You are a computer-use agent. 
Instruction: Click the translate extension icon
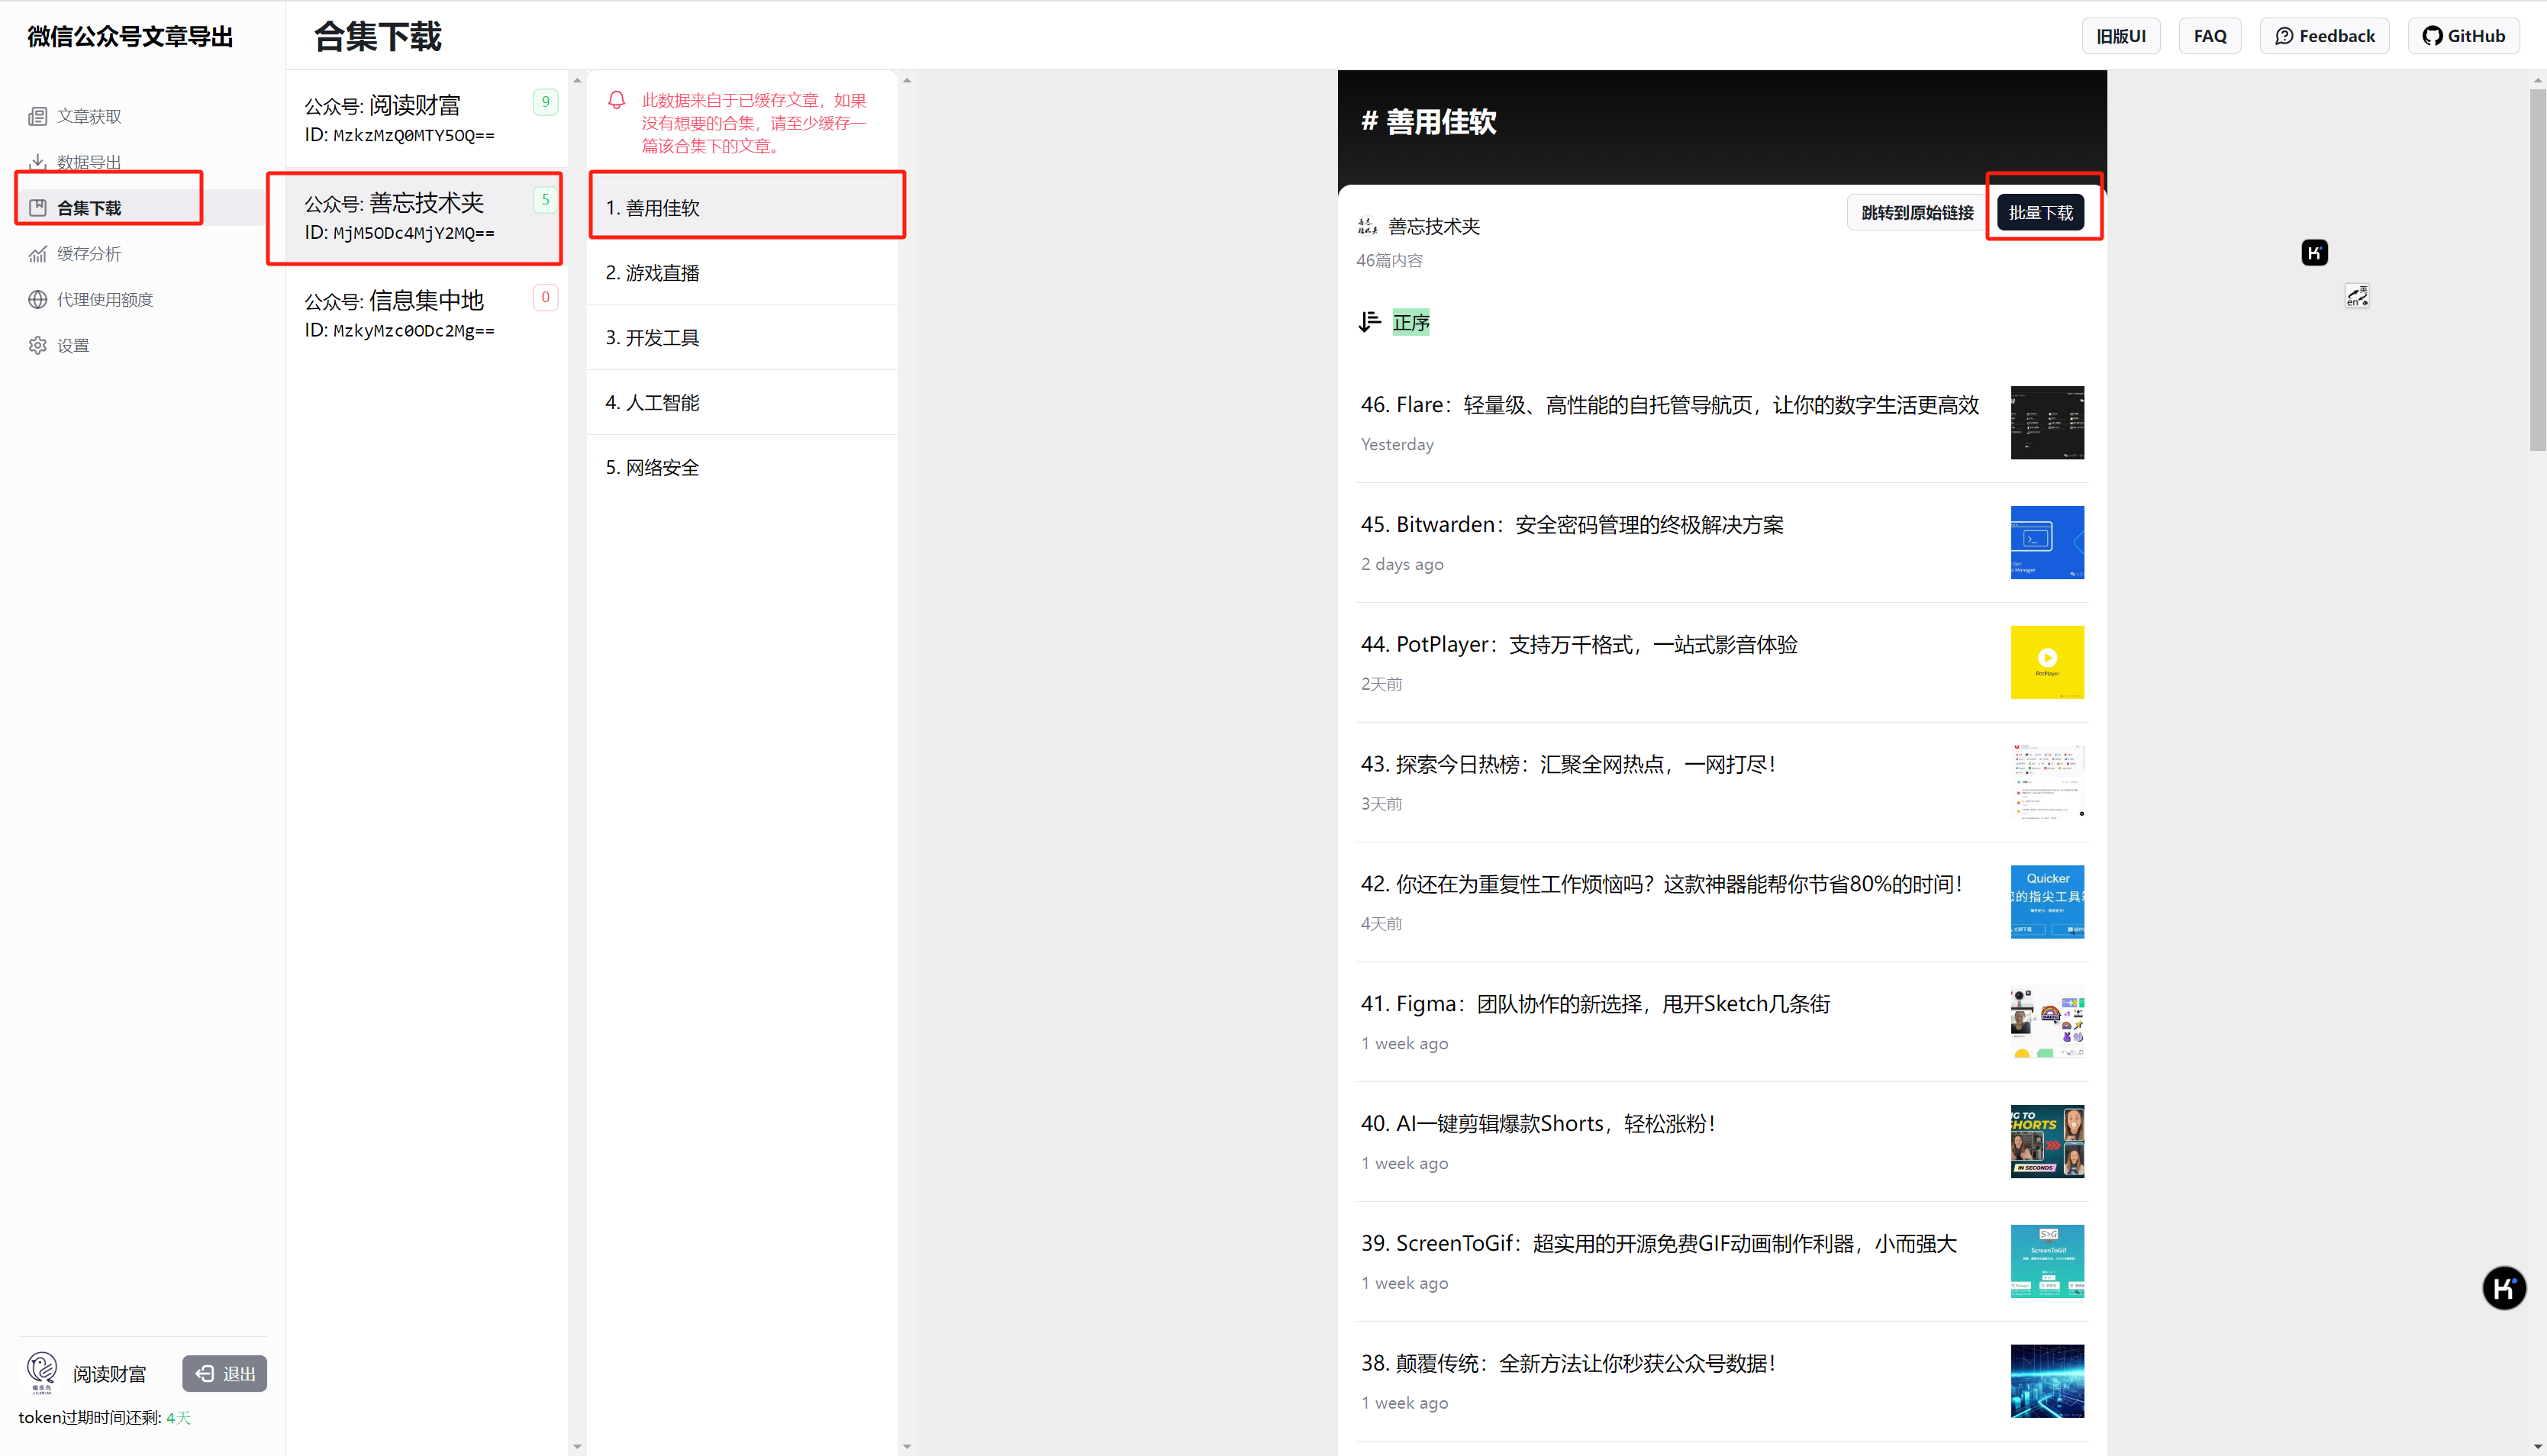(2357, 296)
